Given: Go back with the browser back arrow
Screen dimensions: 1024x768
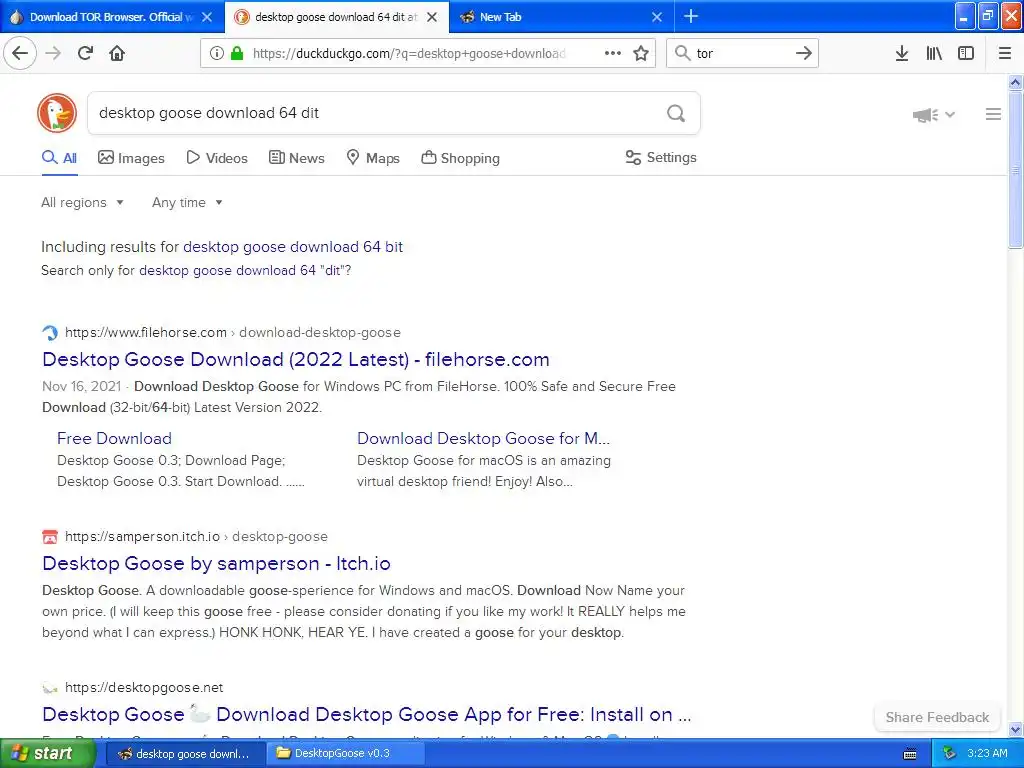Looking at the screenshot, I should pos(20,53).
